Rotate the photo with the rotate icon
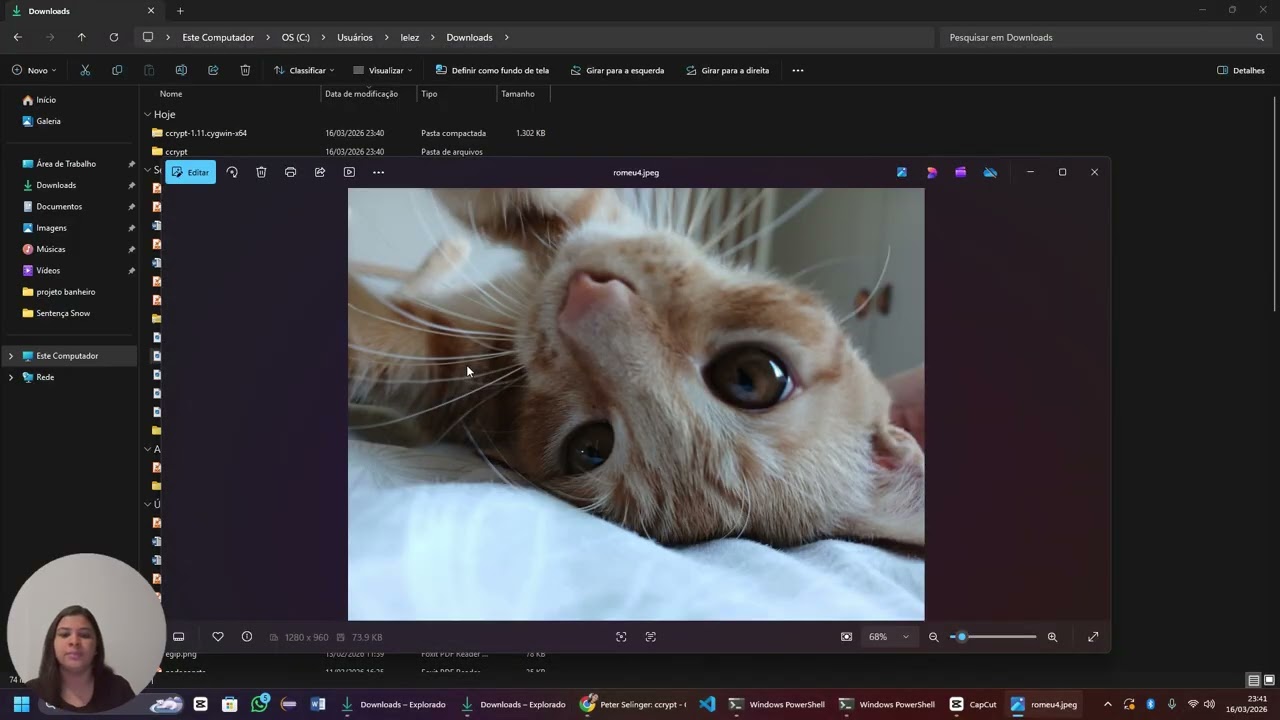 point(232,172)
